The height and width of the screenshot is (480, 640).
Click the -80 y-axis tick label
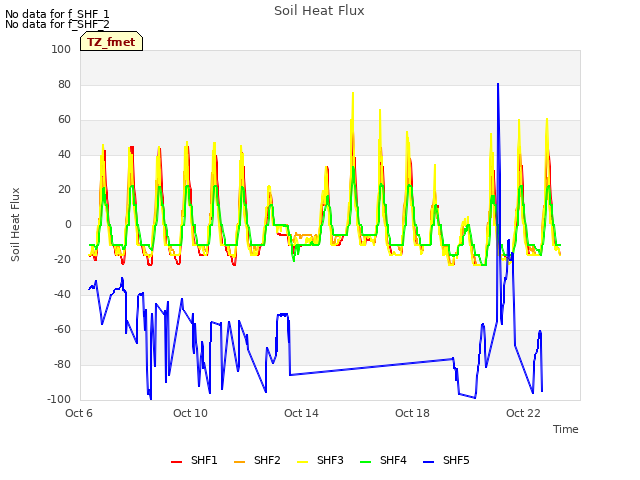[62, 364]
